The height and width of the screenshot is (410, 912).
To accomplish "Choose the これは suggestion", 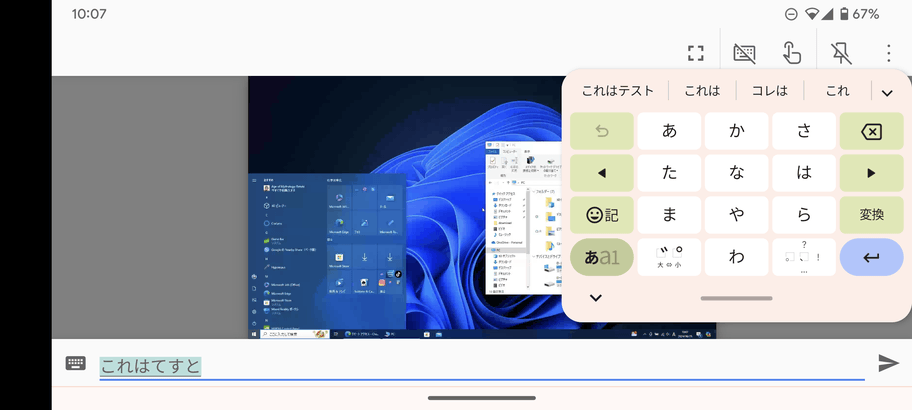I will (702, 91).
